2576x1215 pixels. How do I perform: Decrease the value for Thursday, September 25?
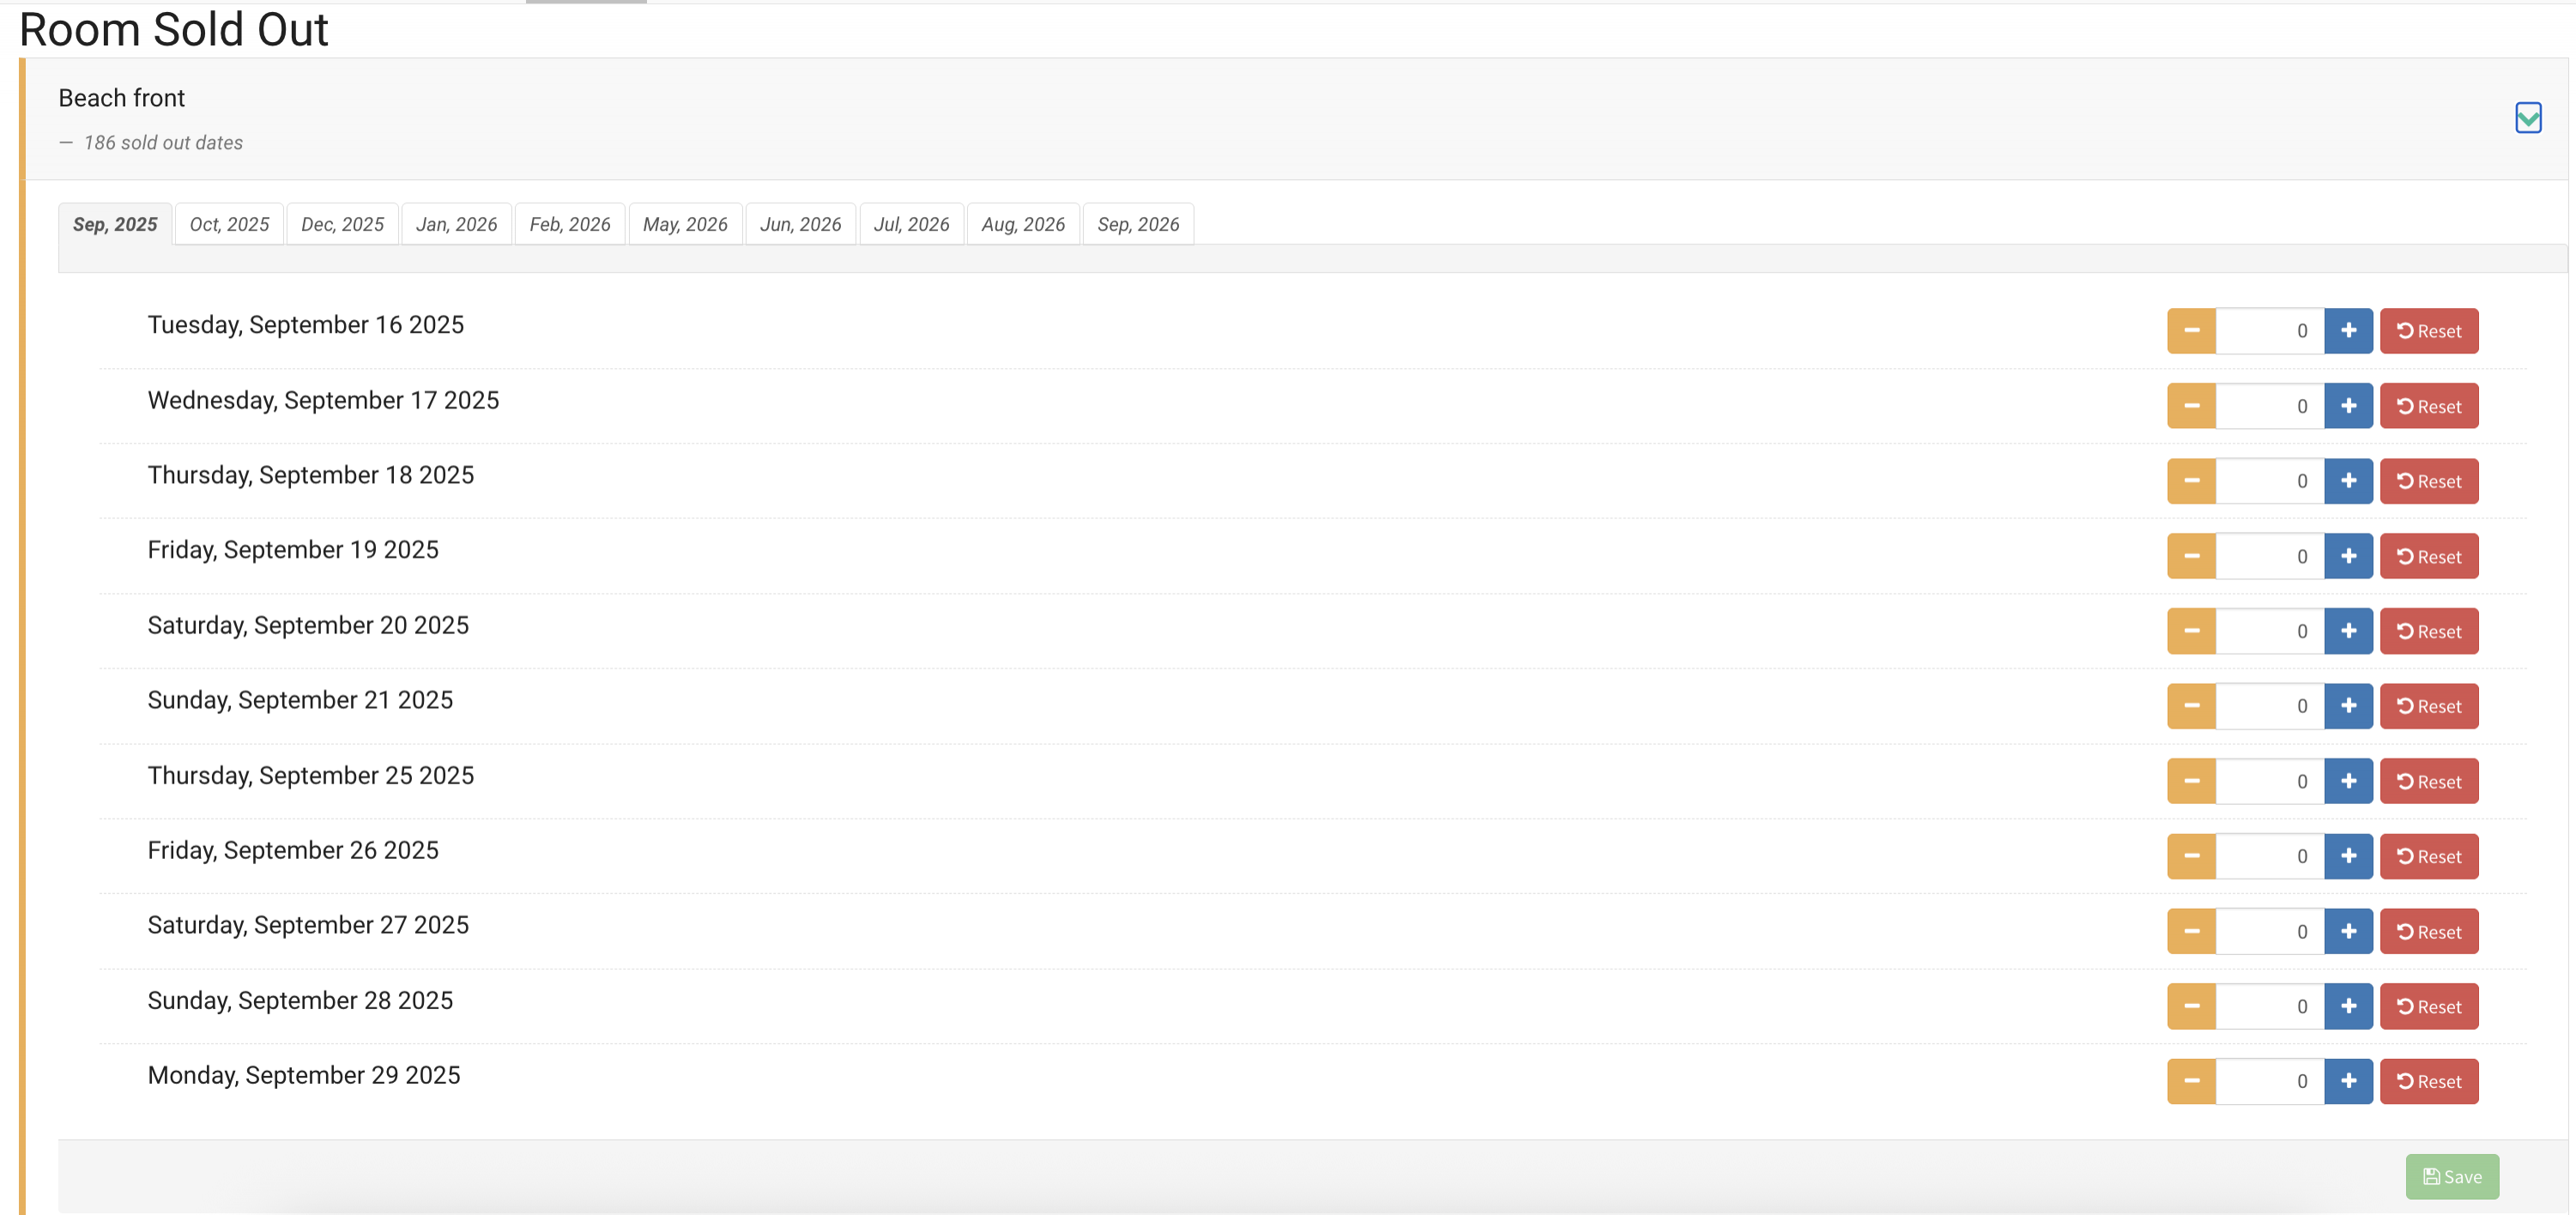pos(2190,781)
